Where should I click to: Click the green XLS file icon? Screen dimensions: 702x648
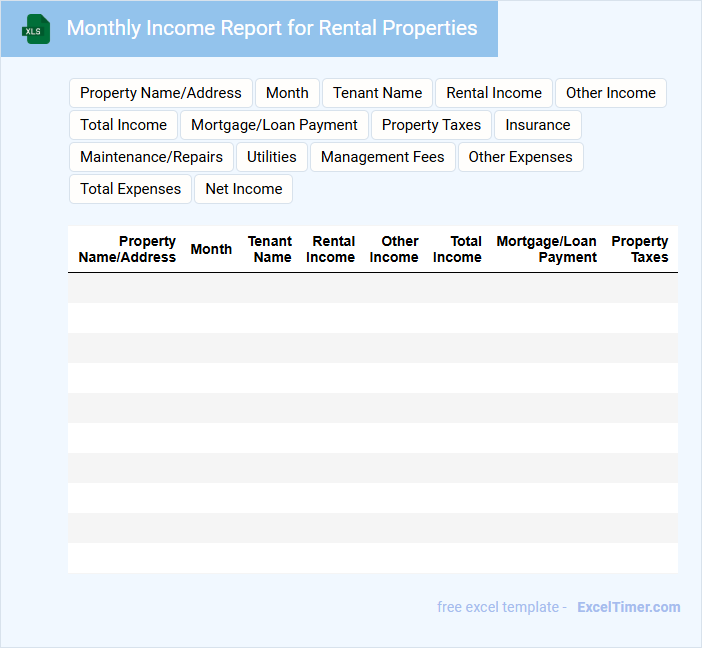pos(36,29)
